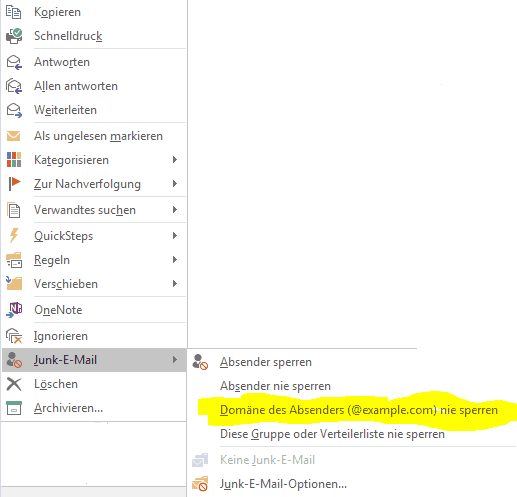Expand the Kategorisieren submenu arrow

pos(175,160)
